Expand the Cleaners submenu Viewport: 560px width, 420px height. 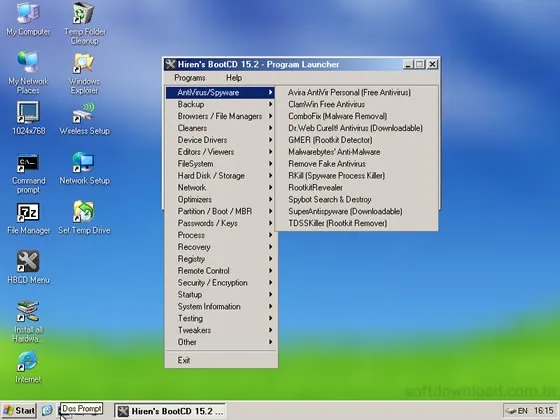pos(220,128)
